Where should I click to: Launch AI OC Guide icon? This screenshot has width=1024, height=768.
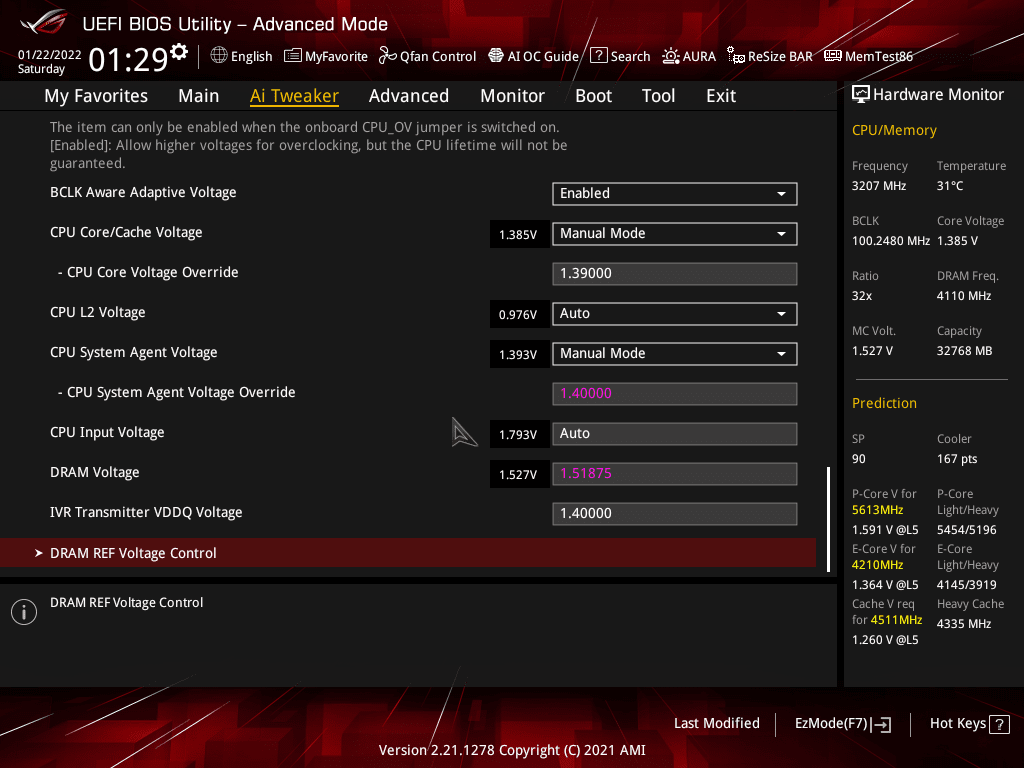(x=496, y=56)
